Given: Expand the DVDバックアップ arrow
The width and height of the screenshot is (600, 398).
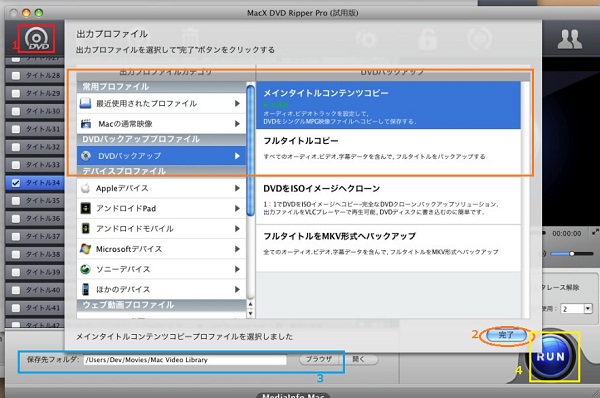Looking at the screenshot, I should (237, 156).
